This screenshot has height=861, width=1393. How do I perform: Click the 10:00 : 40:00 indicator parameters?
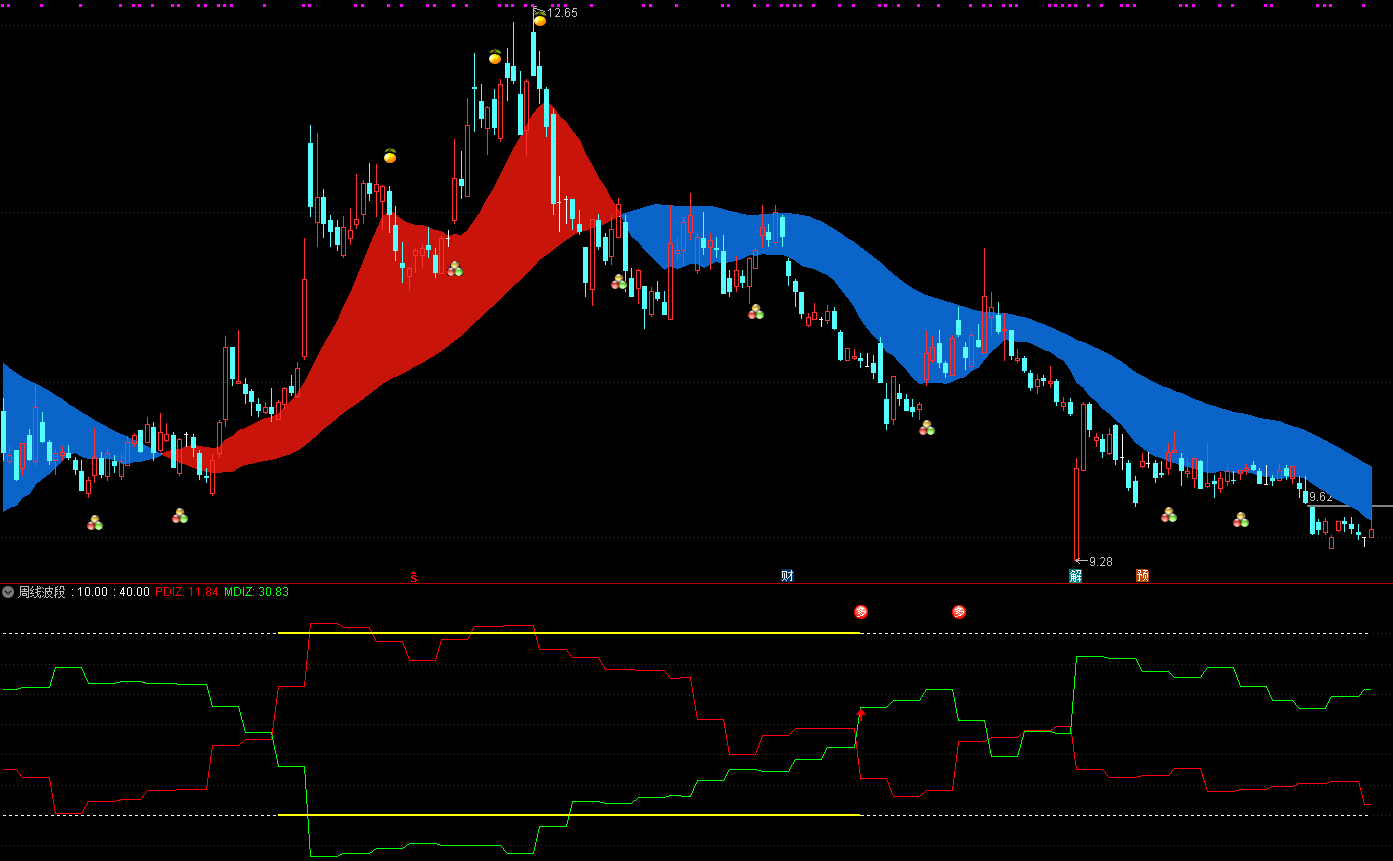[114, 592]
